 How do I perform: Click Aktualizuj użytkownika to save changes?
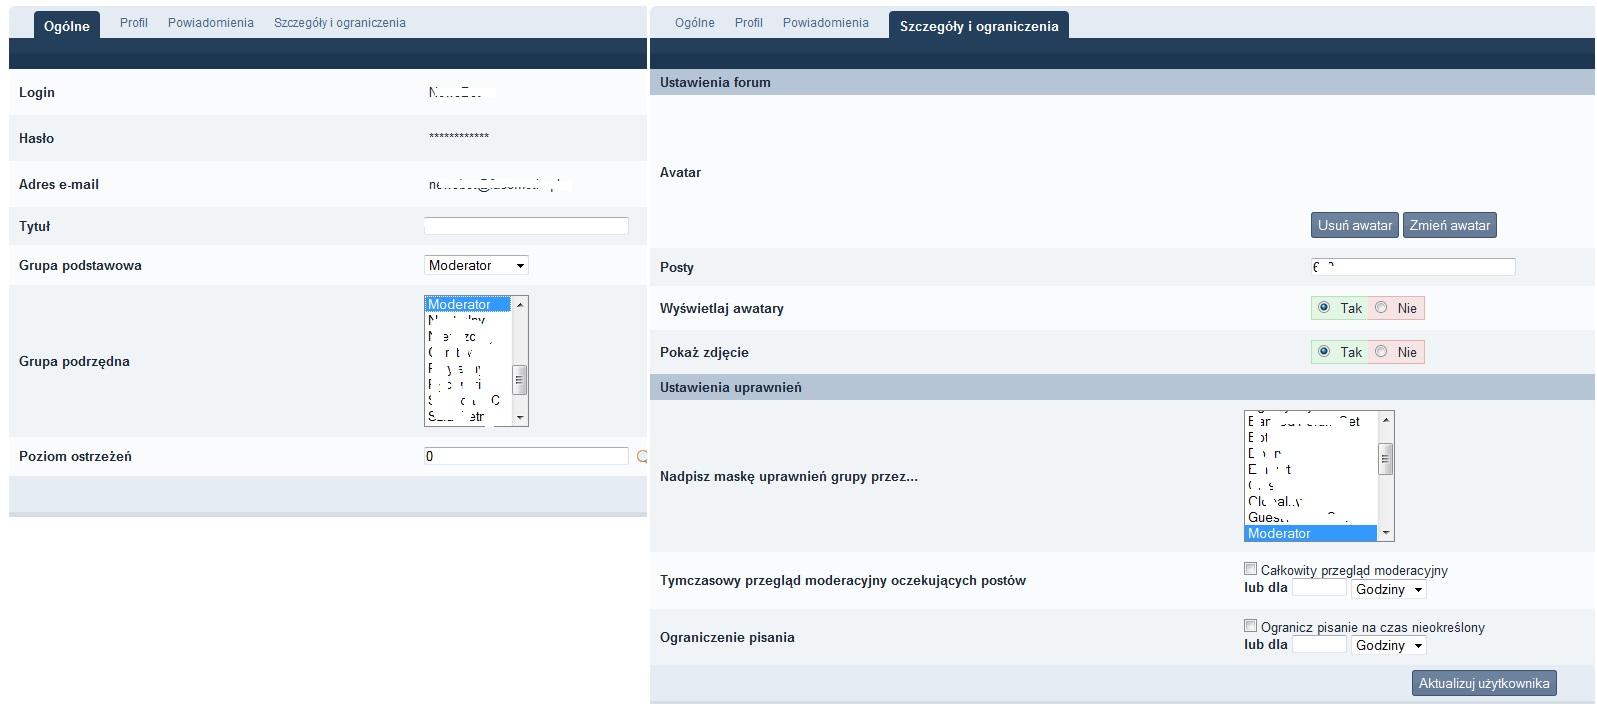coord(1483,683)
